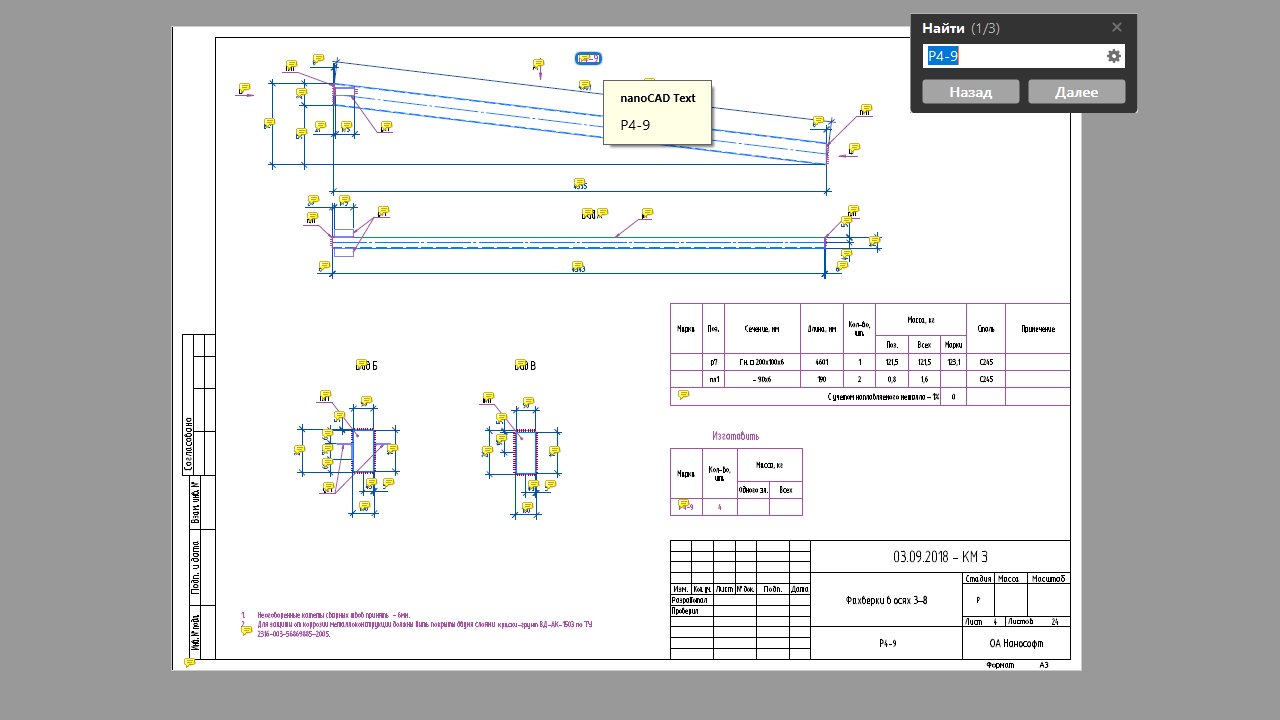Click the Изготовить table heading
The image size is (1280, 720).
[735, 436]
